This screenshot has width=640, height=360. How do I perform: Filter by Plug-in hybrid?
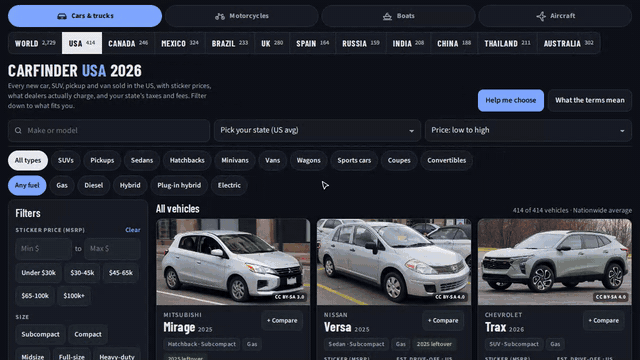click(179, 185)
